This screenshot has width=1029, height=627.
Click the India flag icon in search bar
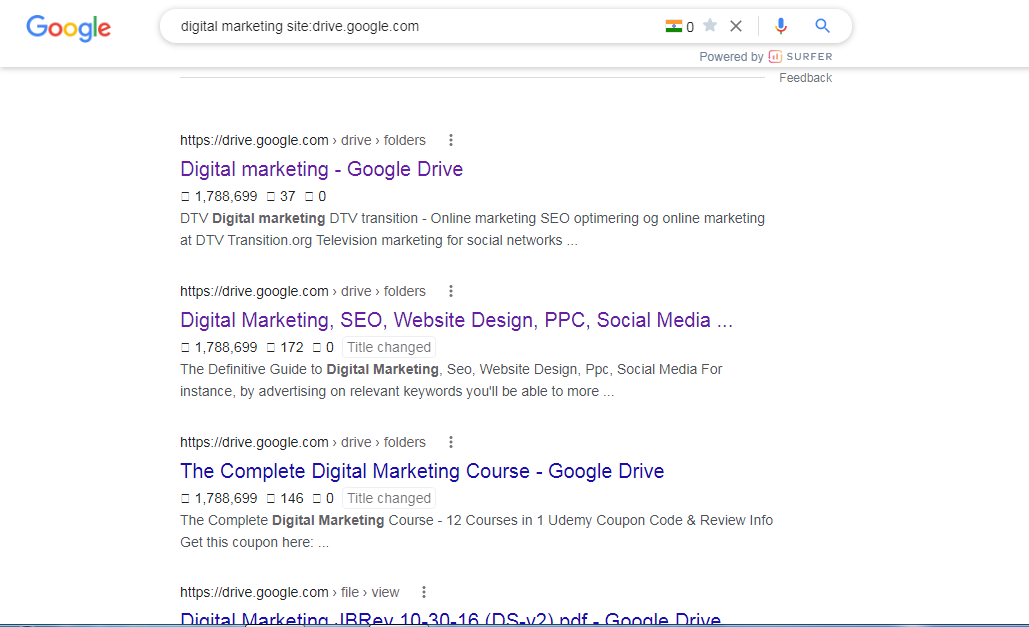pyautogui.click(x=673, y=26)
